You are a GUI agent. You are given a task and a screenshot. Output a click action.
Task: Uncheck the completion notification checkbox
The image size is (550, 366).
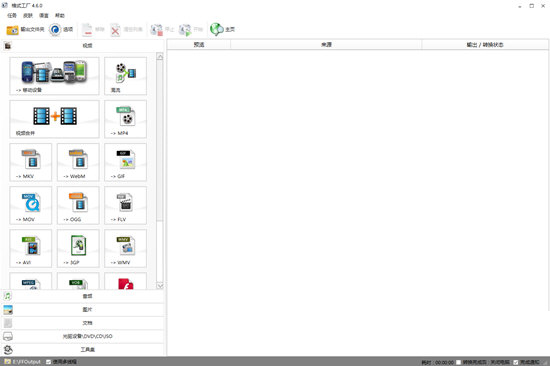click(516, 362)
